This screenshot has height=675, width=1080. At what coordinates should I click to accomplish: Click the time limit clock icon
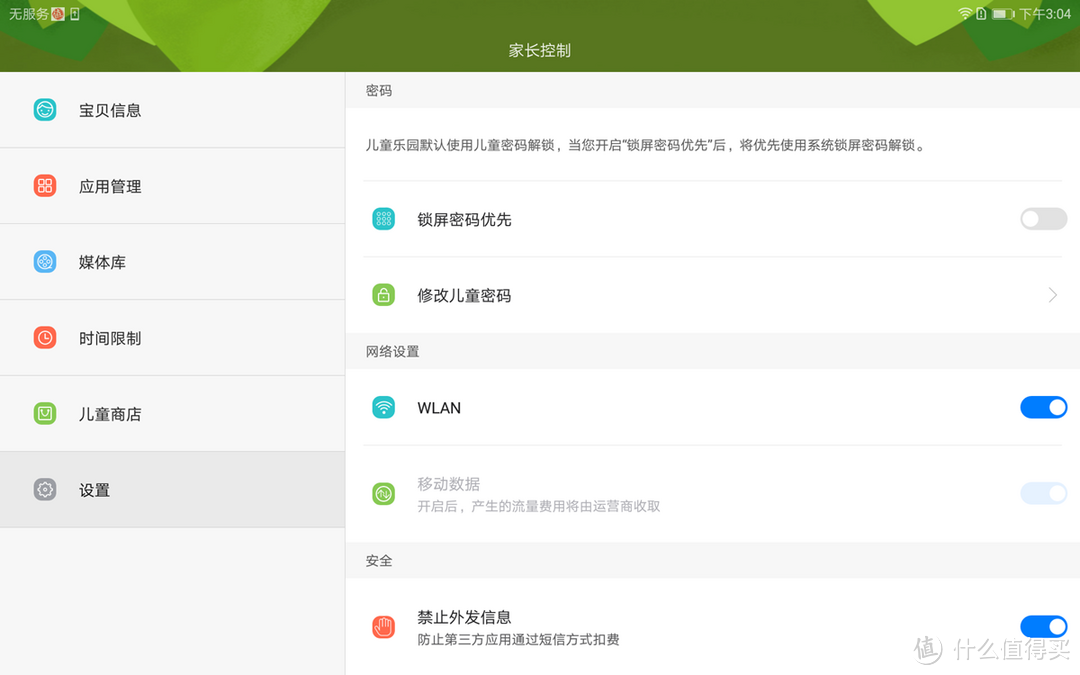(x=45, y=338)
